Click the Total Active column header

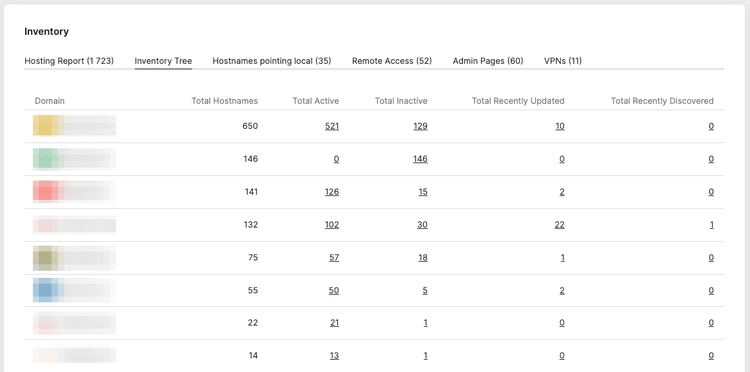click(316, 101)
